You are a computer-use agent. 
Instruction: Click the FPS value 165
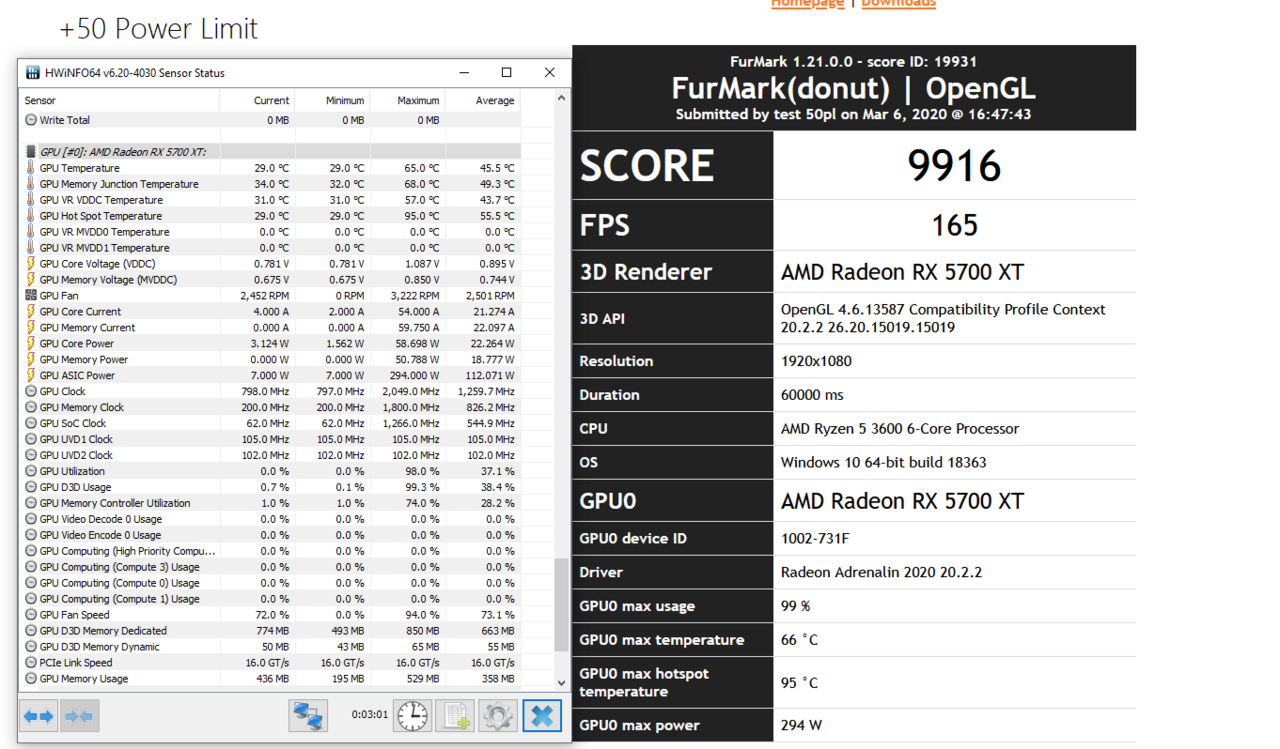(954, 225)
